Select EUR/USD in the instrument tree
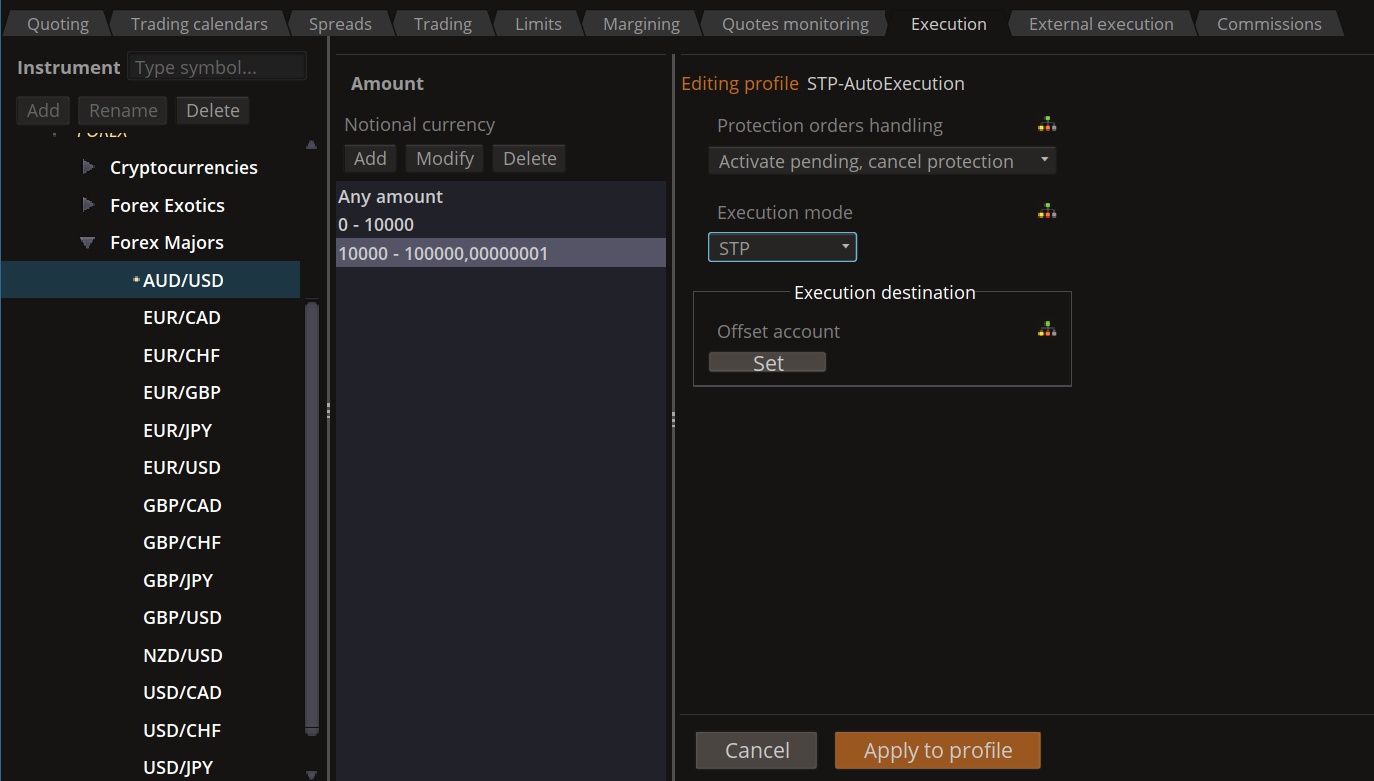1374x781 pixels. coord(182,468)
